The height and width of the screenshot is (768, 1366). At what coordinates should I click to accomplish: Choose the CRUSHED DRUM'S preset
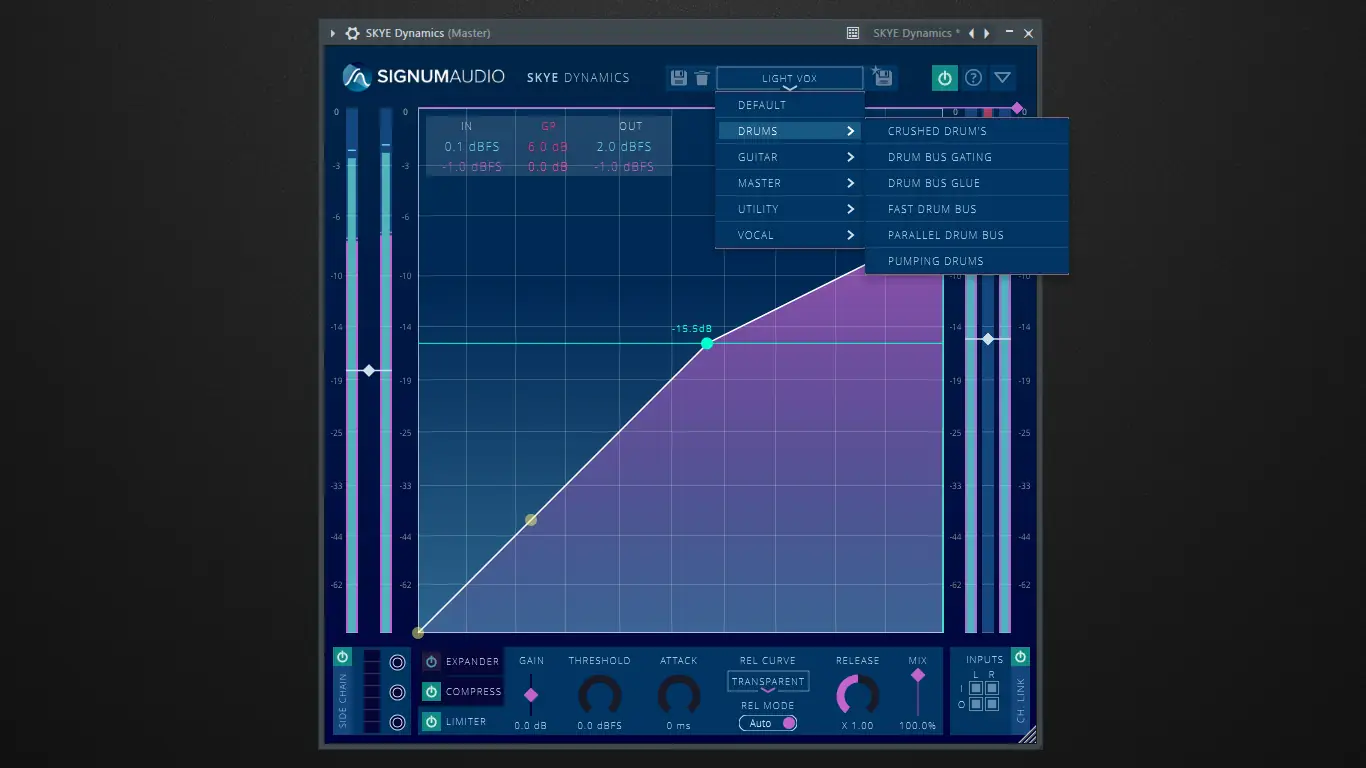coord(967,131)
